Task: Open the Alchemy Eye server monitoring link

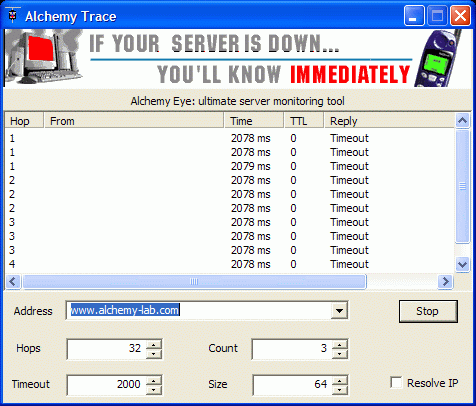Action: (x=237, y=101)
